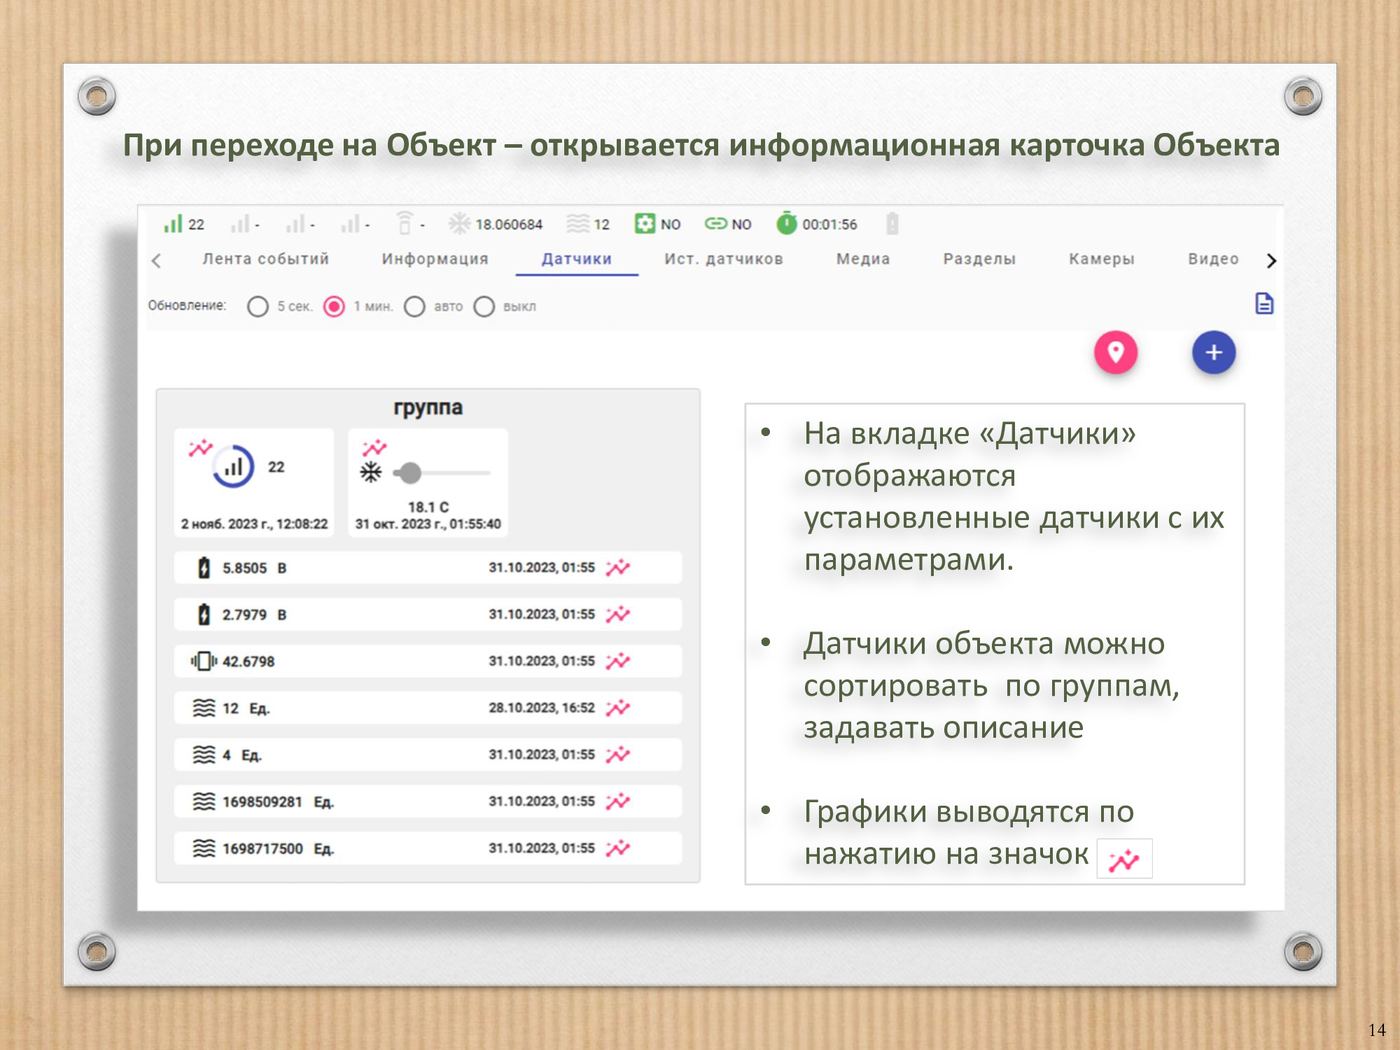Click the value 1698509281 Ед.

[278, 802]
